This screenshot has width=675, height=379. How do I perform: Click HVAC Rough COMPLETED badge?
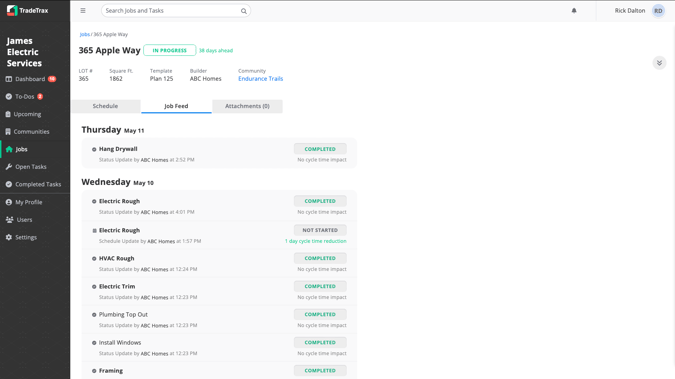320,258
